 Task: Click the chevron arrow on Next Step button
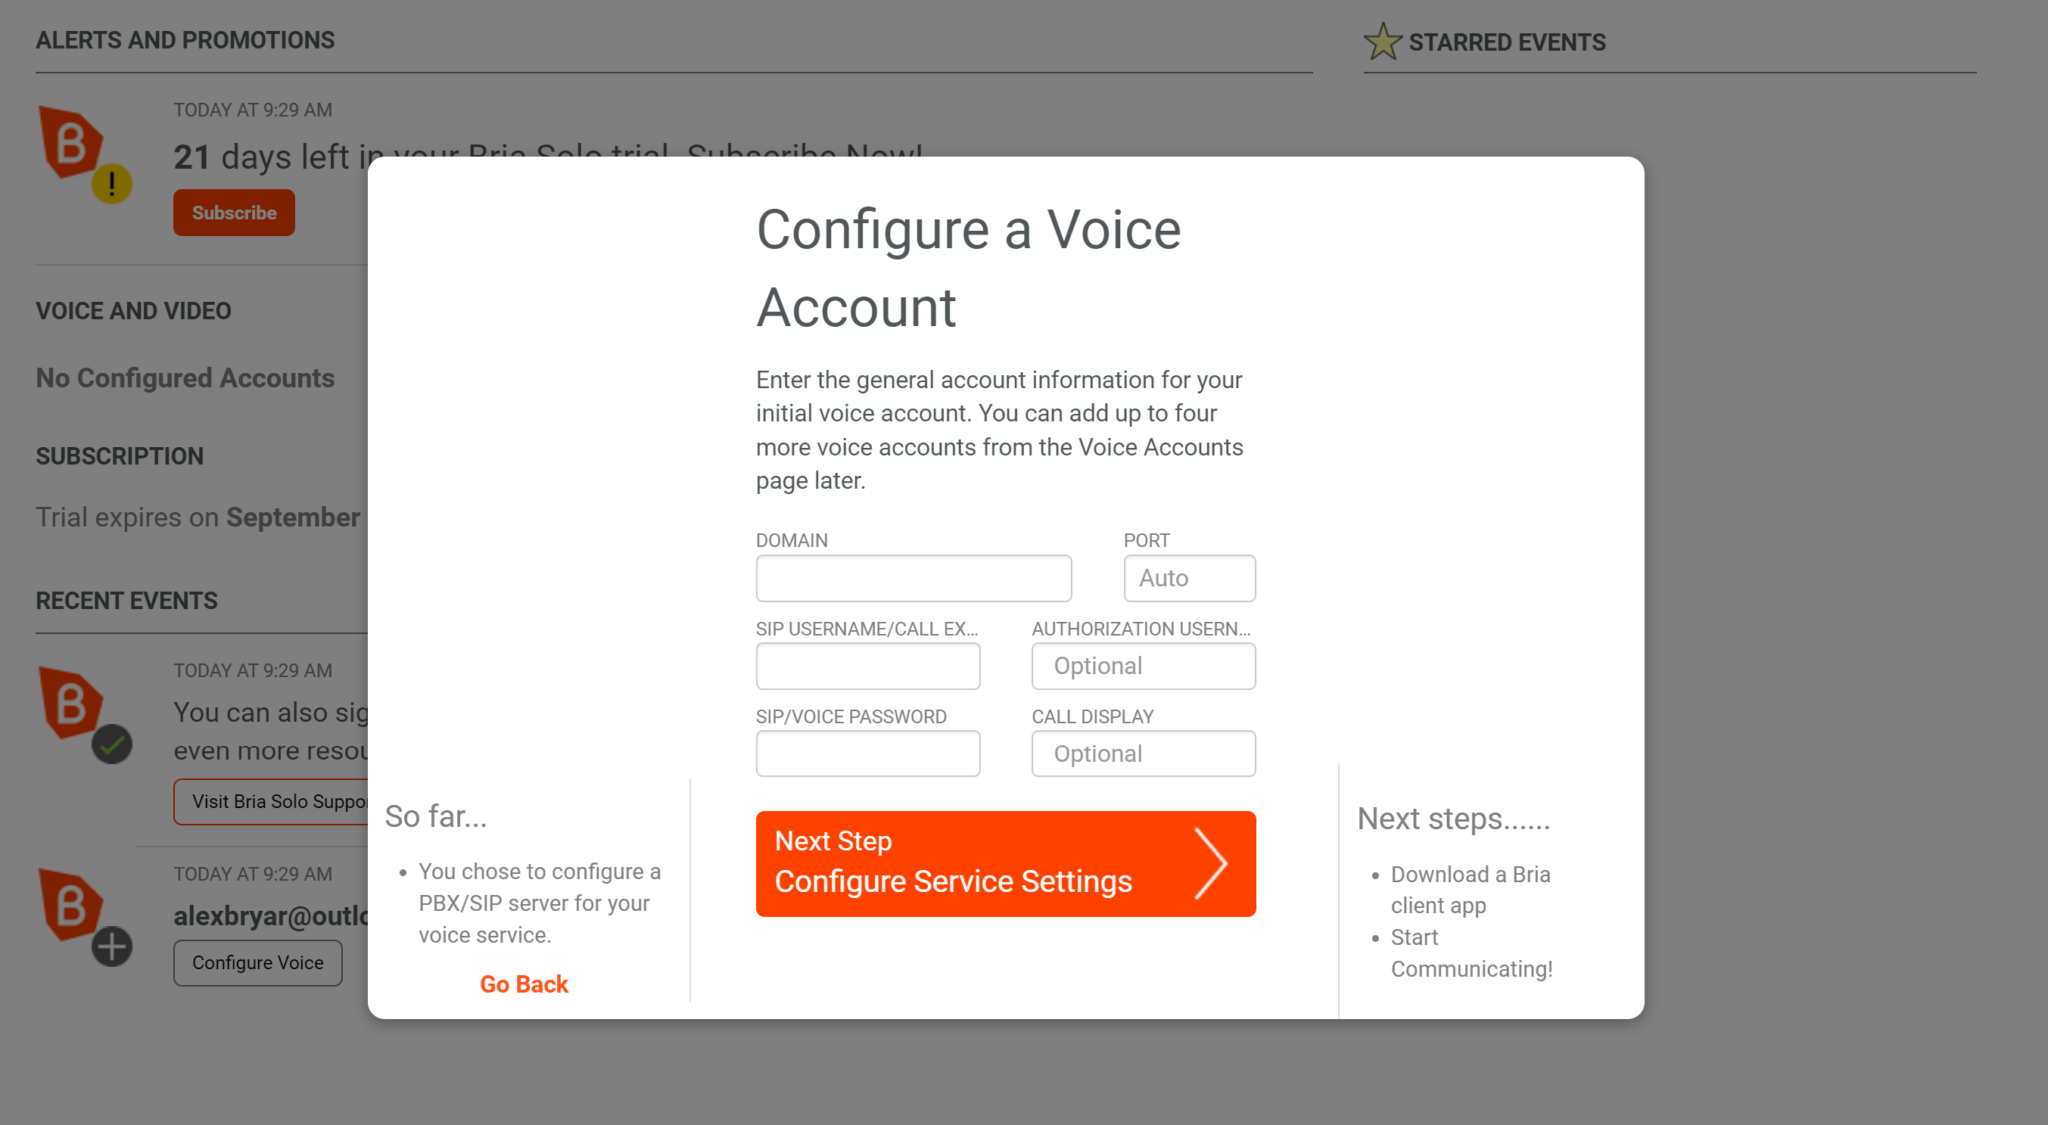[1210, 863]
